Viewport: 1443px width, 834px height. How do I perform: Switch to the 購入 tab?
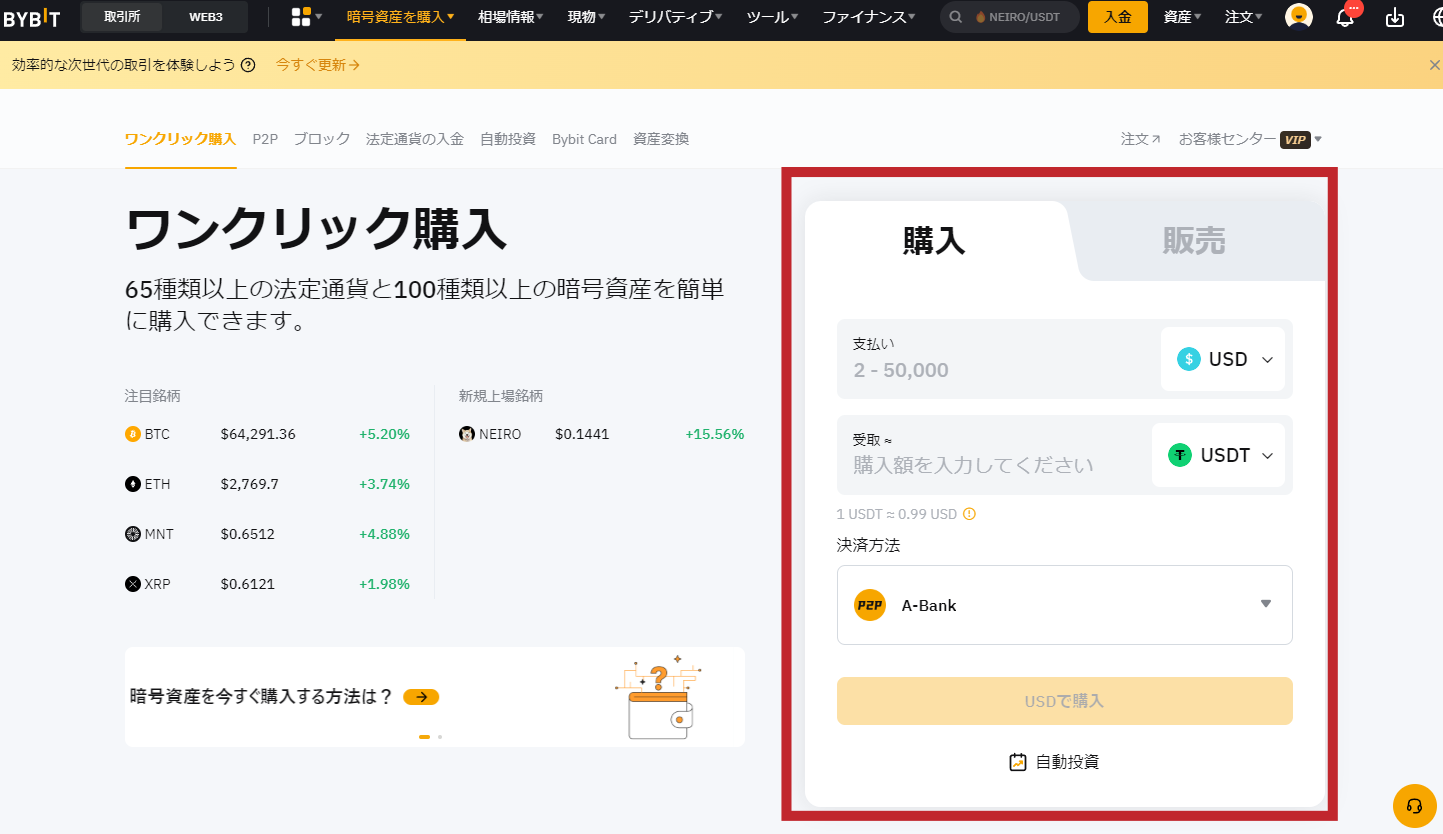point(934,241)
